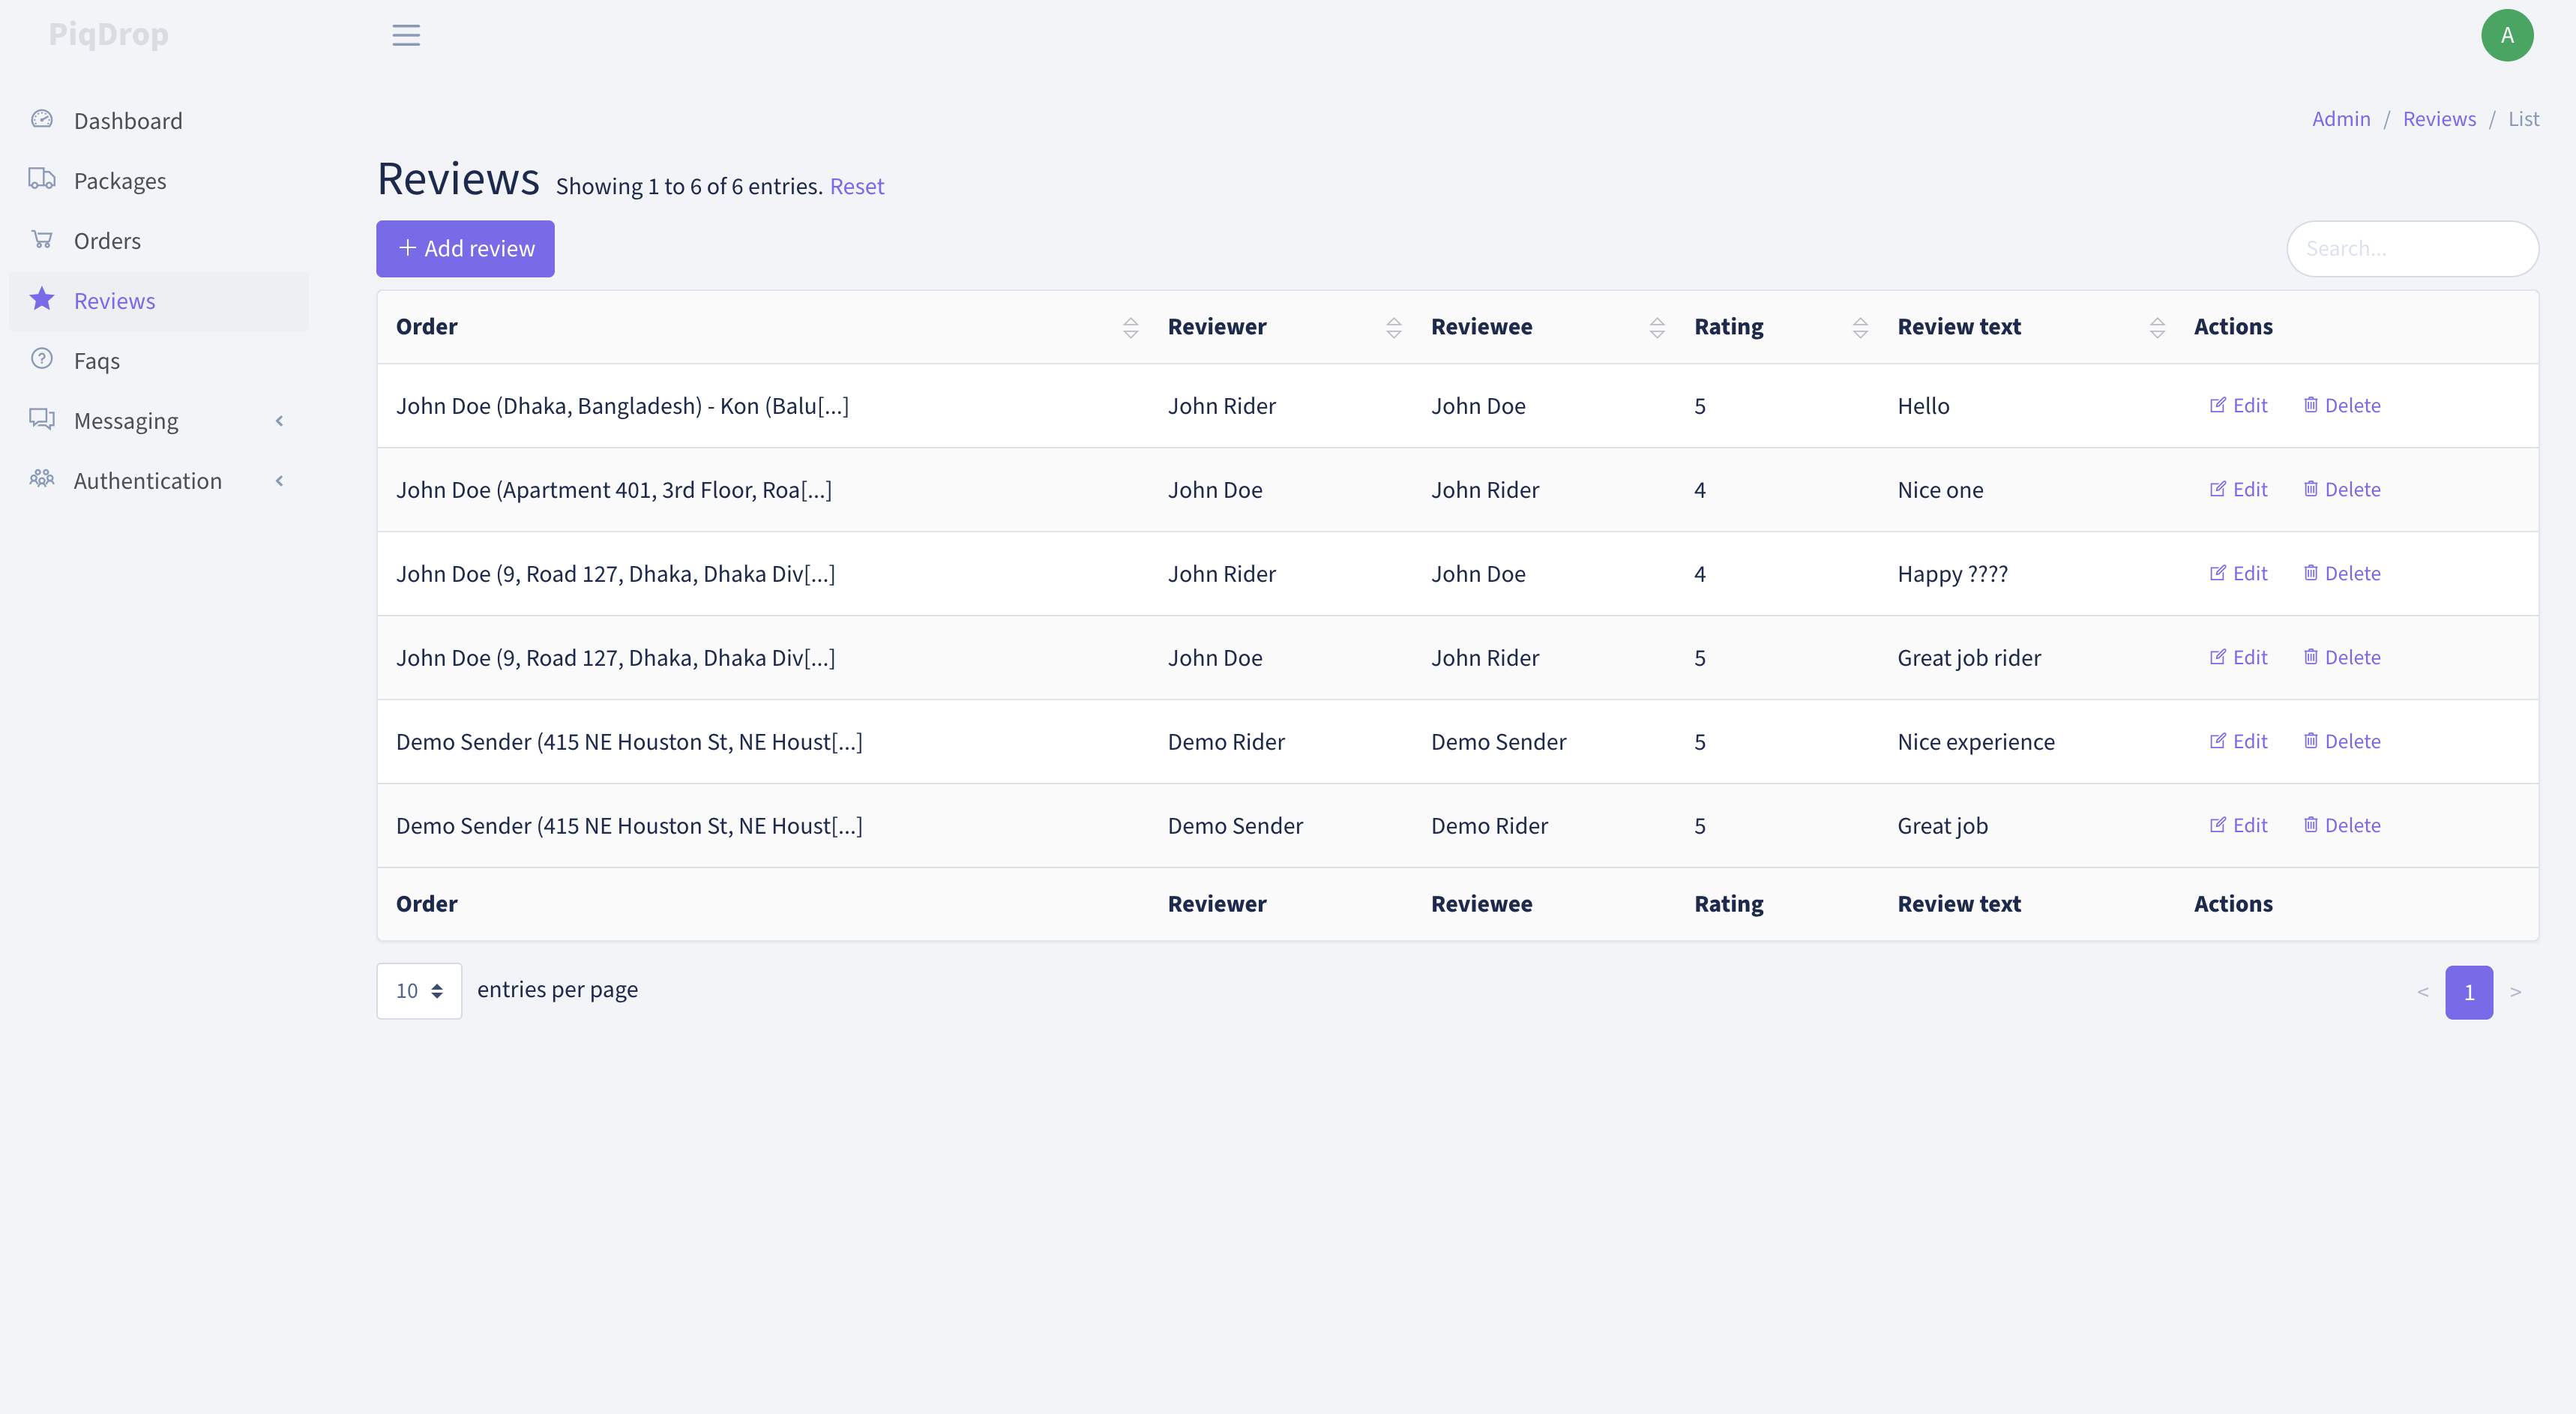Click the Authentication users icon
2576x1414 pixels.
coord(42,478)
